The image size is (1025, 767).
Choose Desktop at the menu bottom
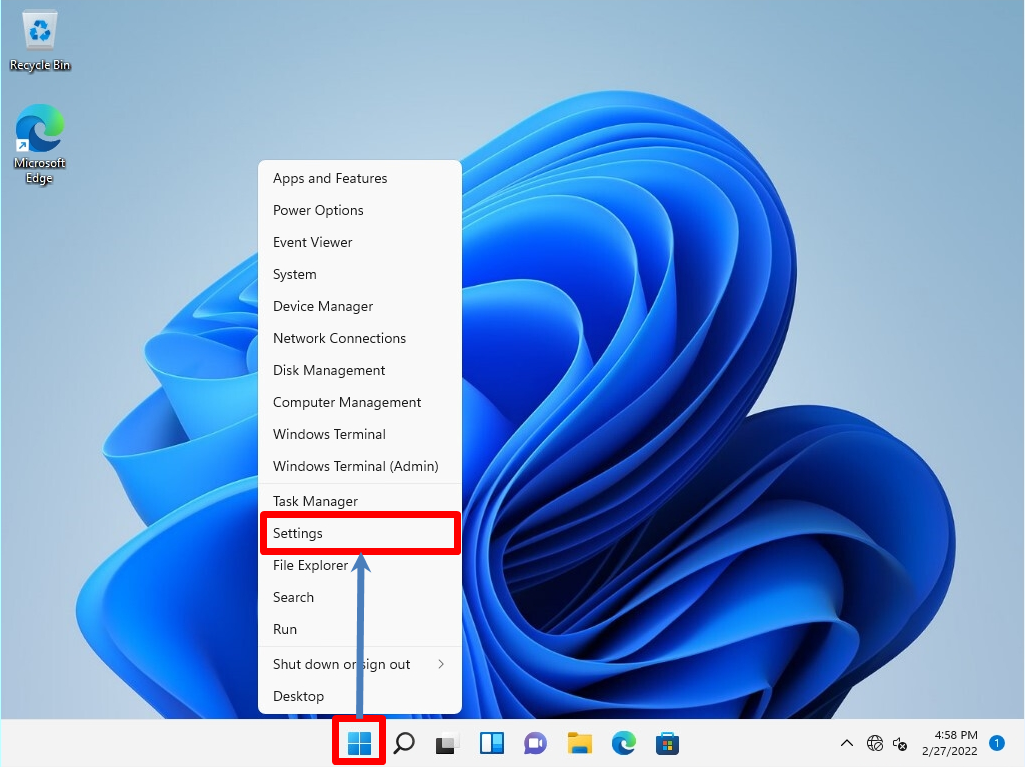click(360, 696)
